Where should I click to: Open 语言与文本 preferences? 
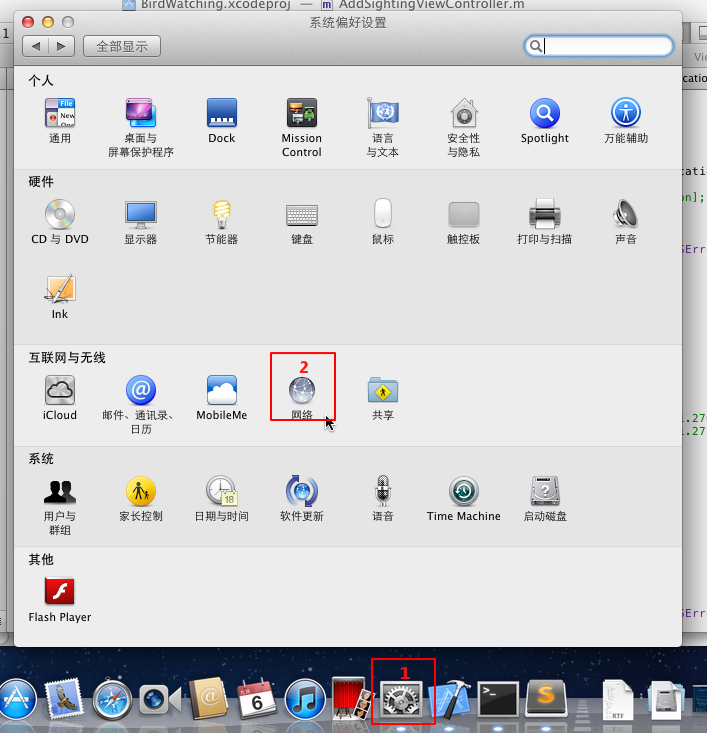[382, 128]
